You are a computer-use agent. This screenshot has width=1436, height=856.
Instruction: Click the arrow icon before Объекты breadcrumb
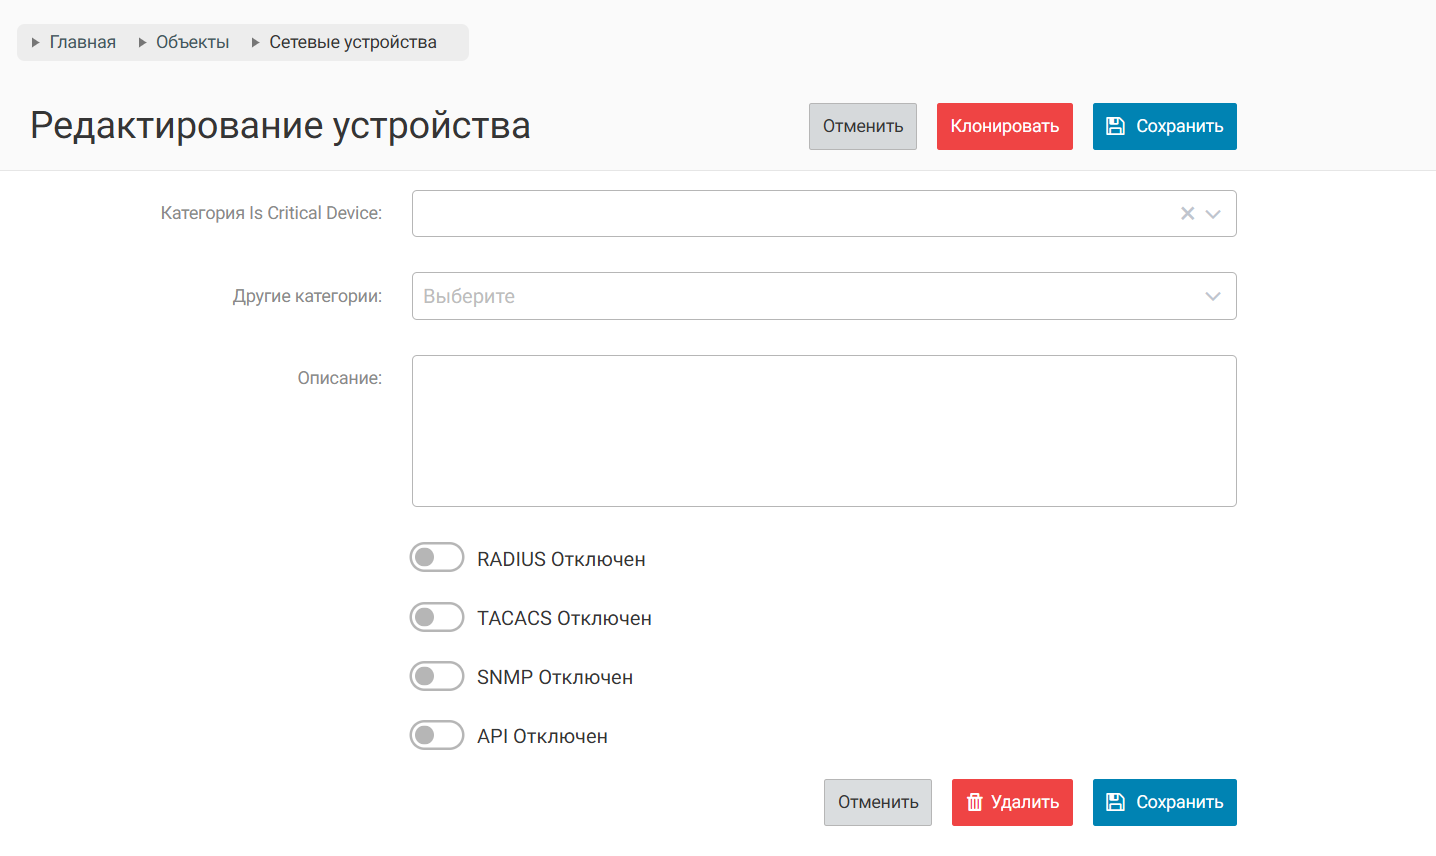tap(143, 42)
